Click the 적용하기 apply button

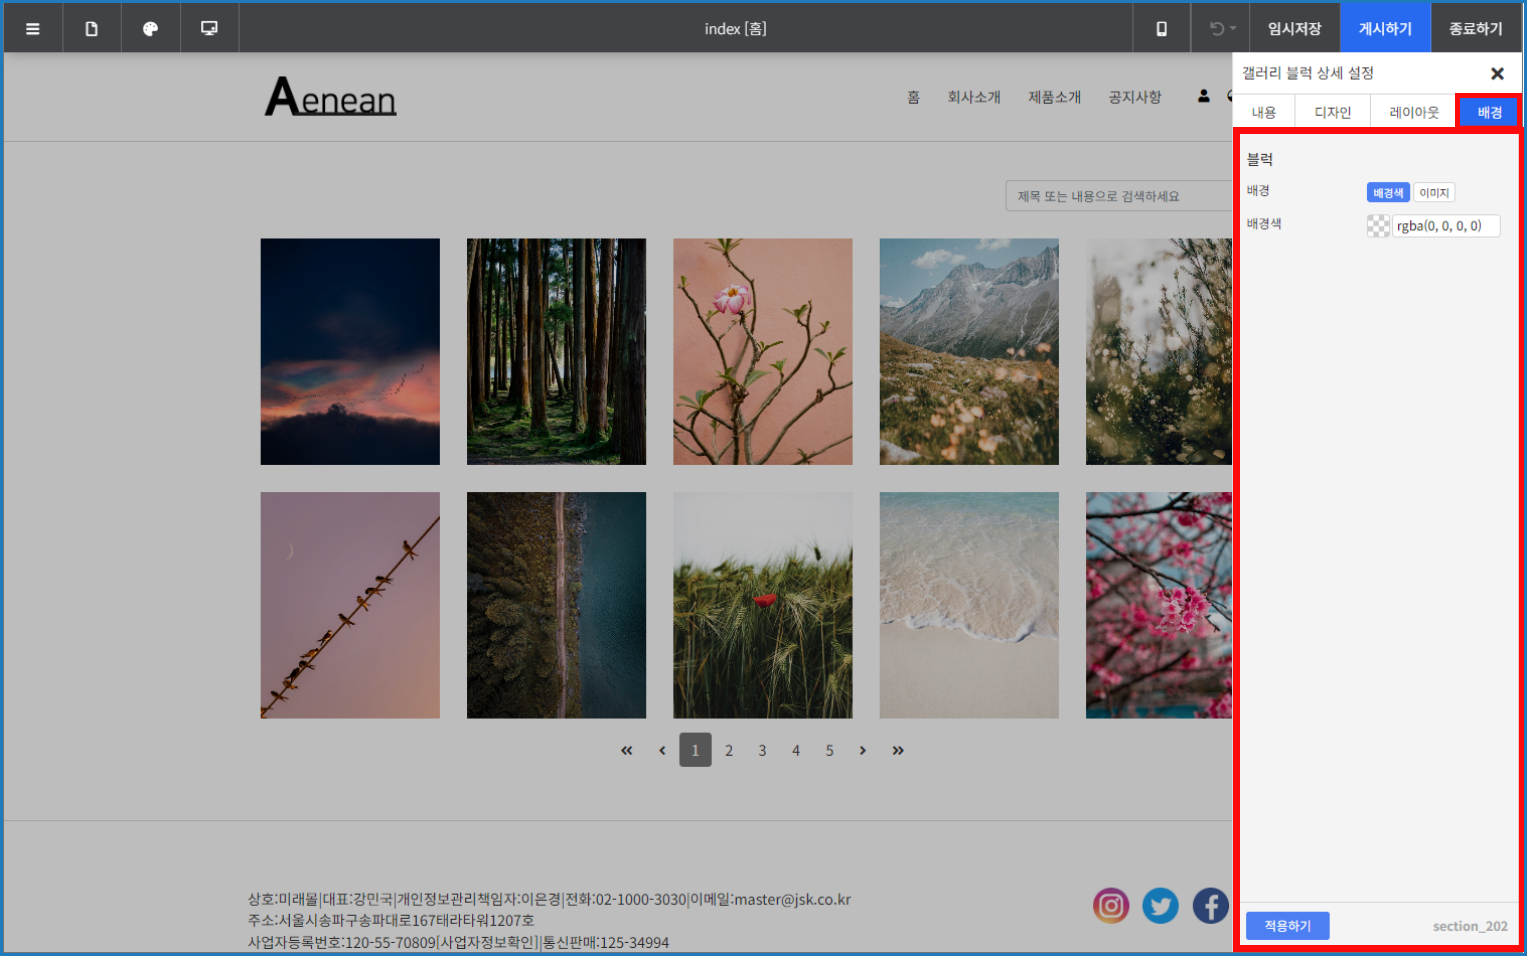pos(1287,926)
